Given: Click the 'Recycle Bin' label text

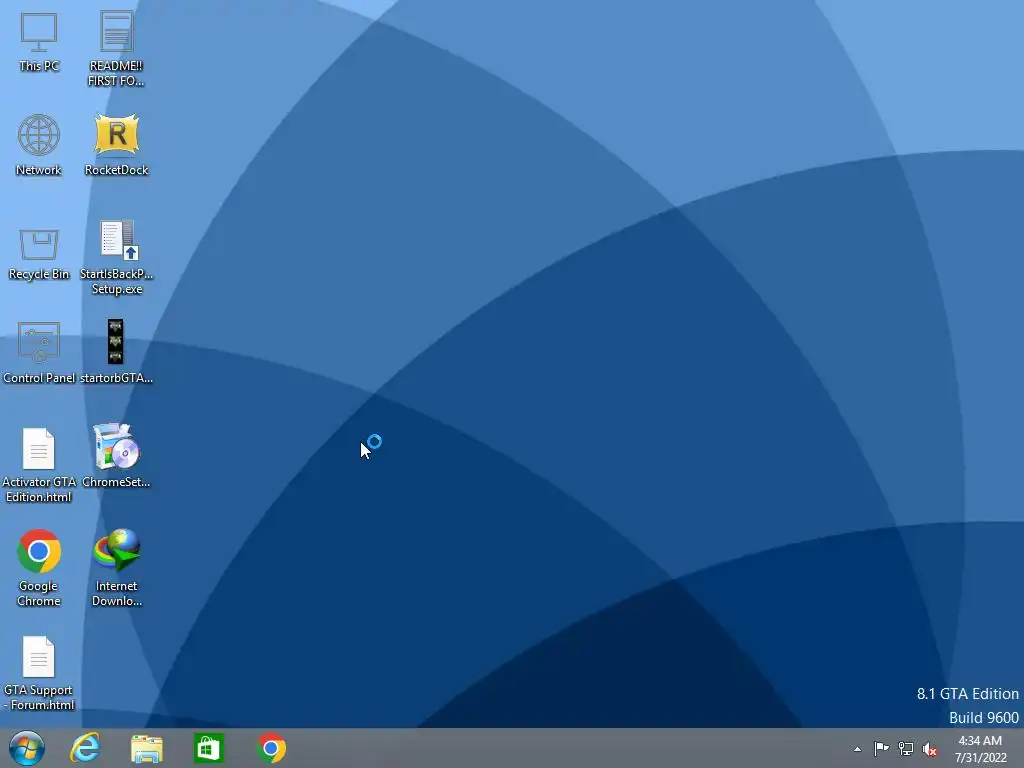Looking at the screenshot, I should coord(39,274).
